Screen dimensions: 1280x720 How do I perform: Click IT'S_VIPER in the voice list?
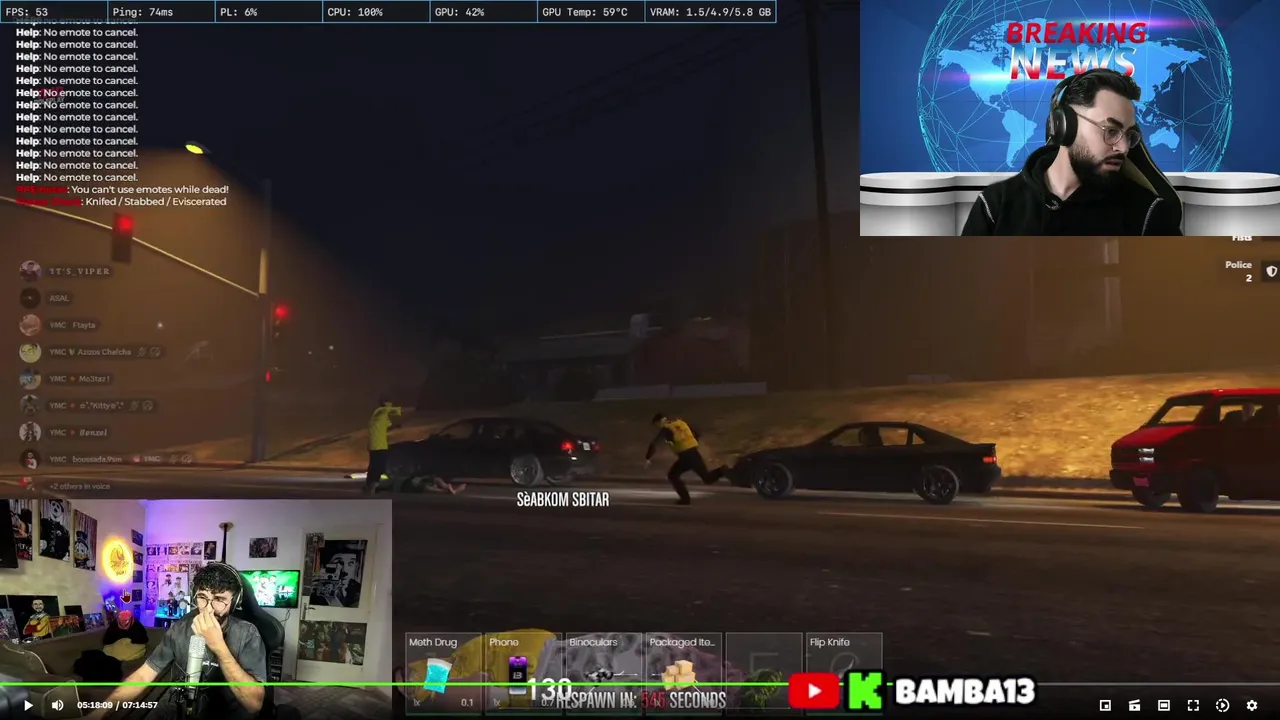pos(80,271)
